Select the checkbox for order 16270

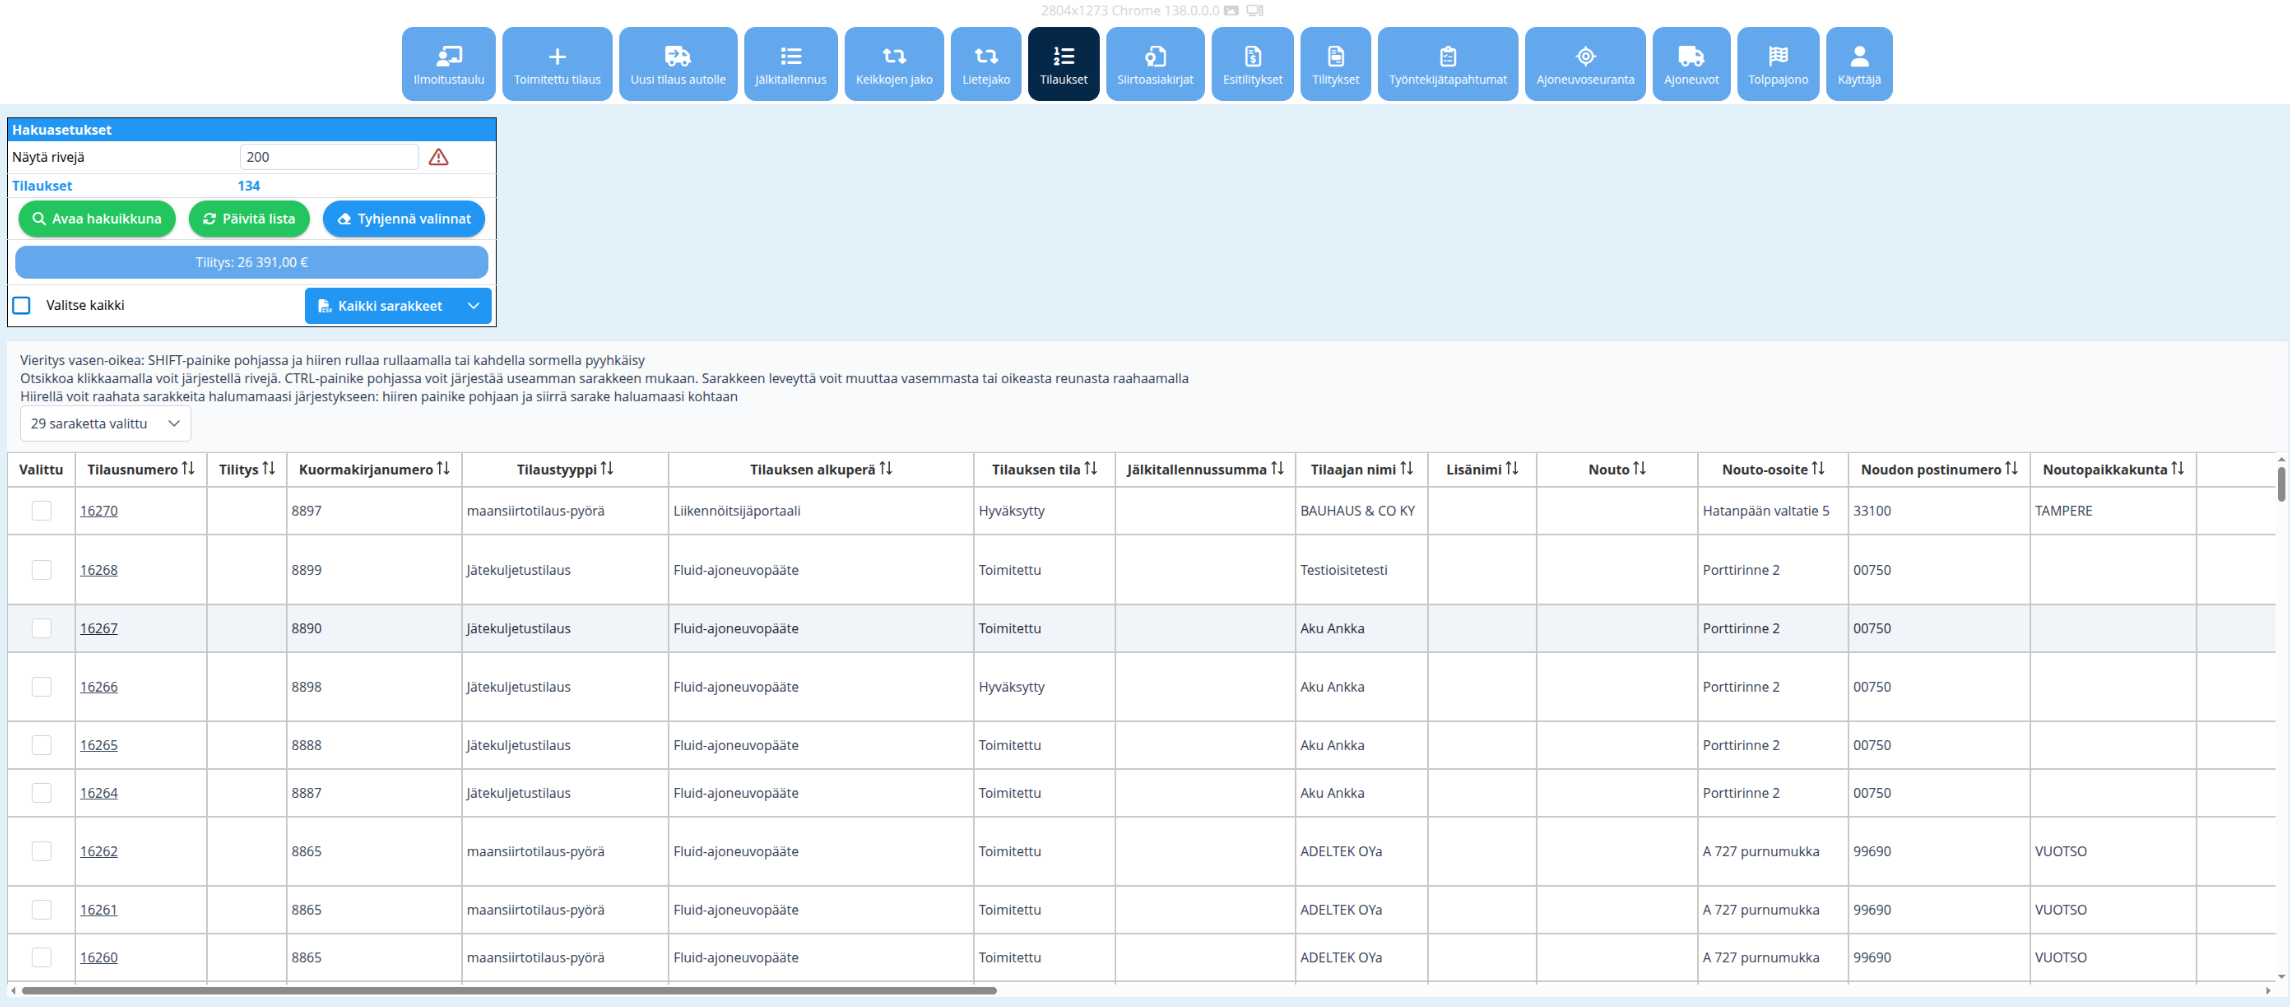41,511
